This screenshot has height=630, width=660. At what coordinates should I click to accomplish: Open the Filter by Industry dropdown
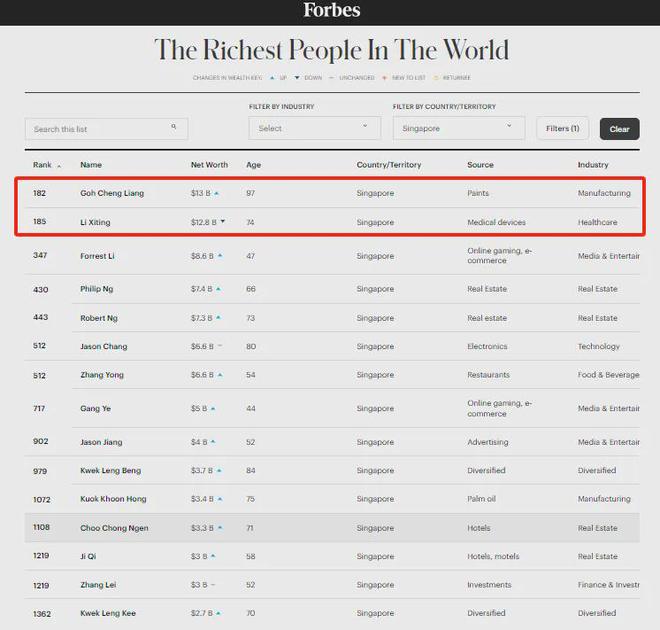pos(314,128)
